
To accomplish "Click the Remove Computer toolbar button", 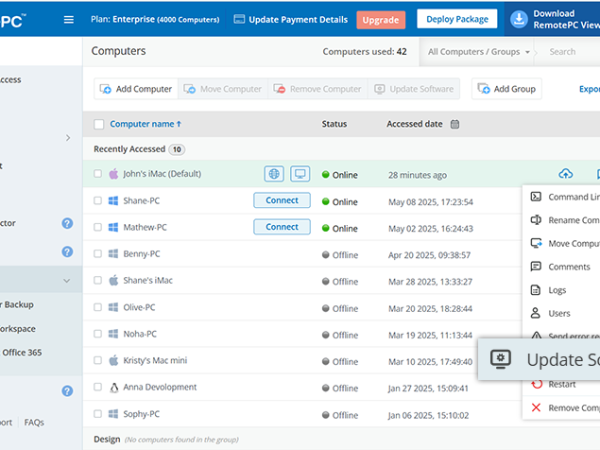I will [x=318, y=89].
